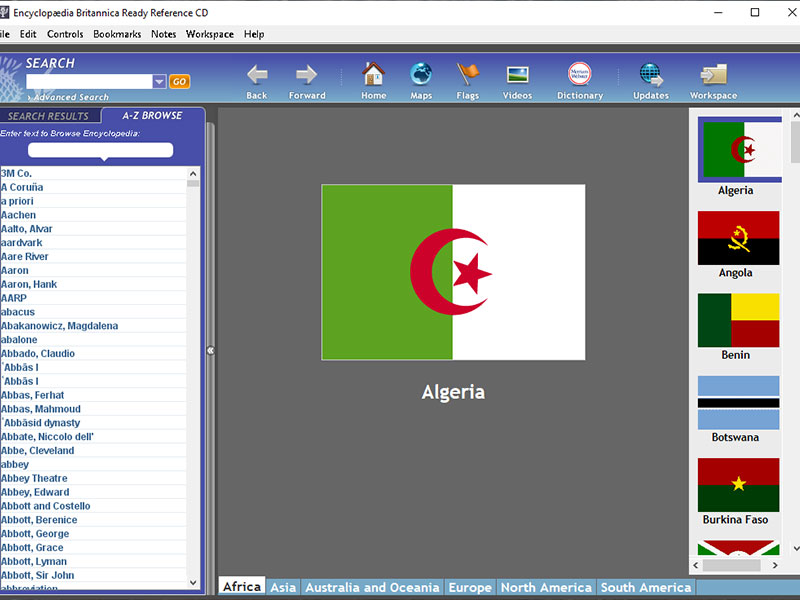Click the orange GO search button
Viewport: 800px width, 600px height.
pos(179,82)
